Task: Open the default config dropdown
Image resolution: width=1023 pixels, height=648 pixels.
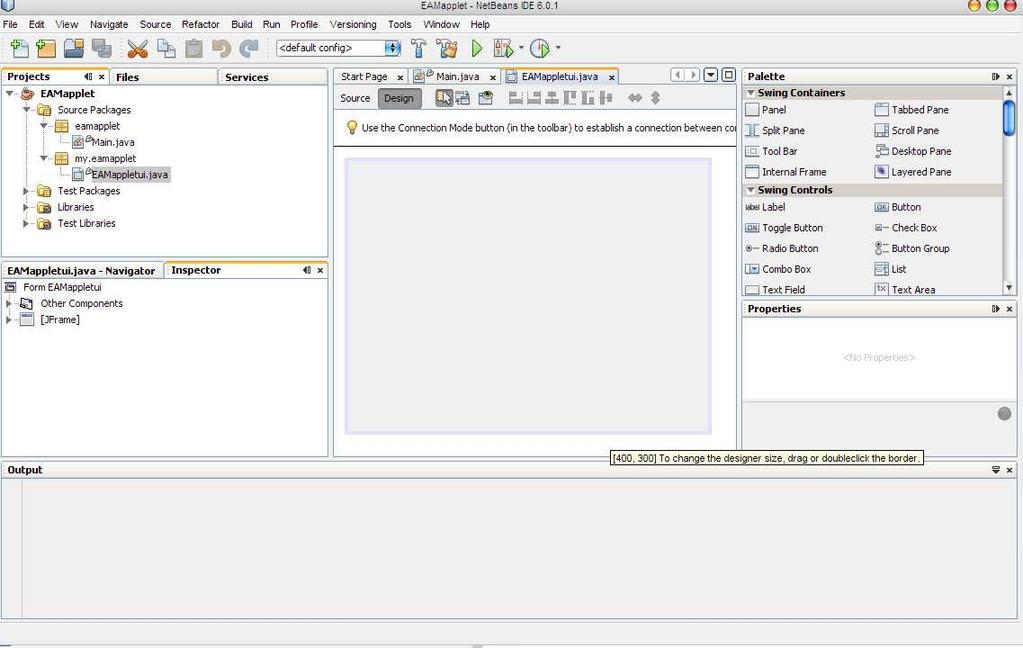Action: click(392, 48)
